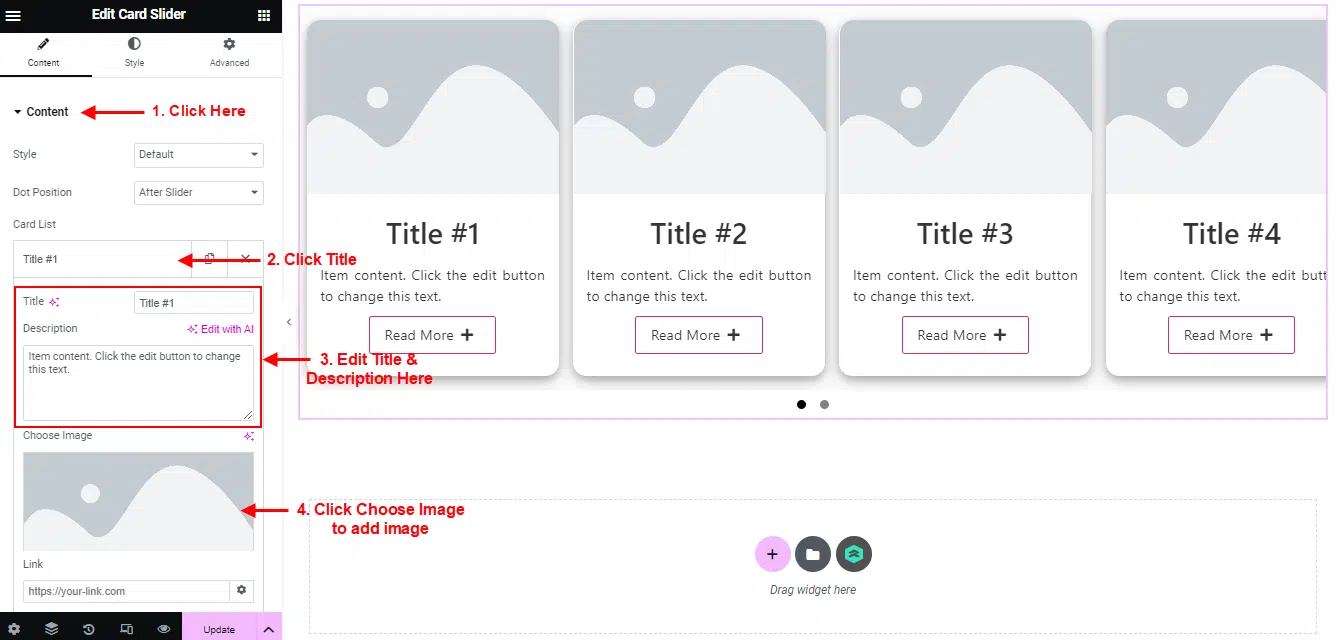Viewport: 1339px width, 640px height.
Task: Open the hamburger menu in panel header
Action: (x=13, y=15)
